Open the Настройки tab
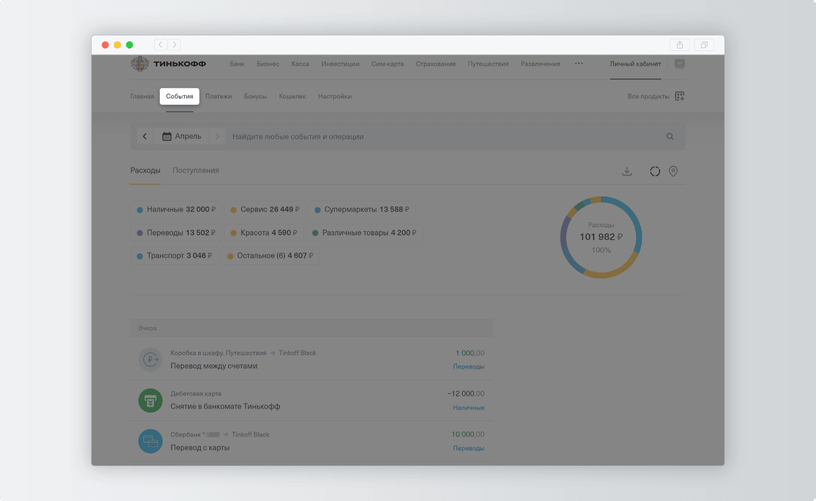This screenshot has width=816, height=501. point(335,96)
